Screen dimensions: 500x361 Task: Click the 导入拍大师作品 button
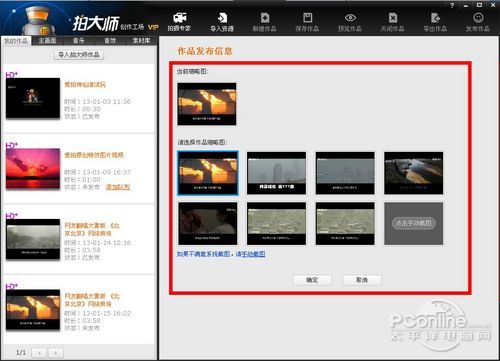(x=79, y=55)
